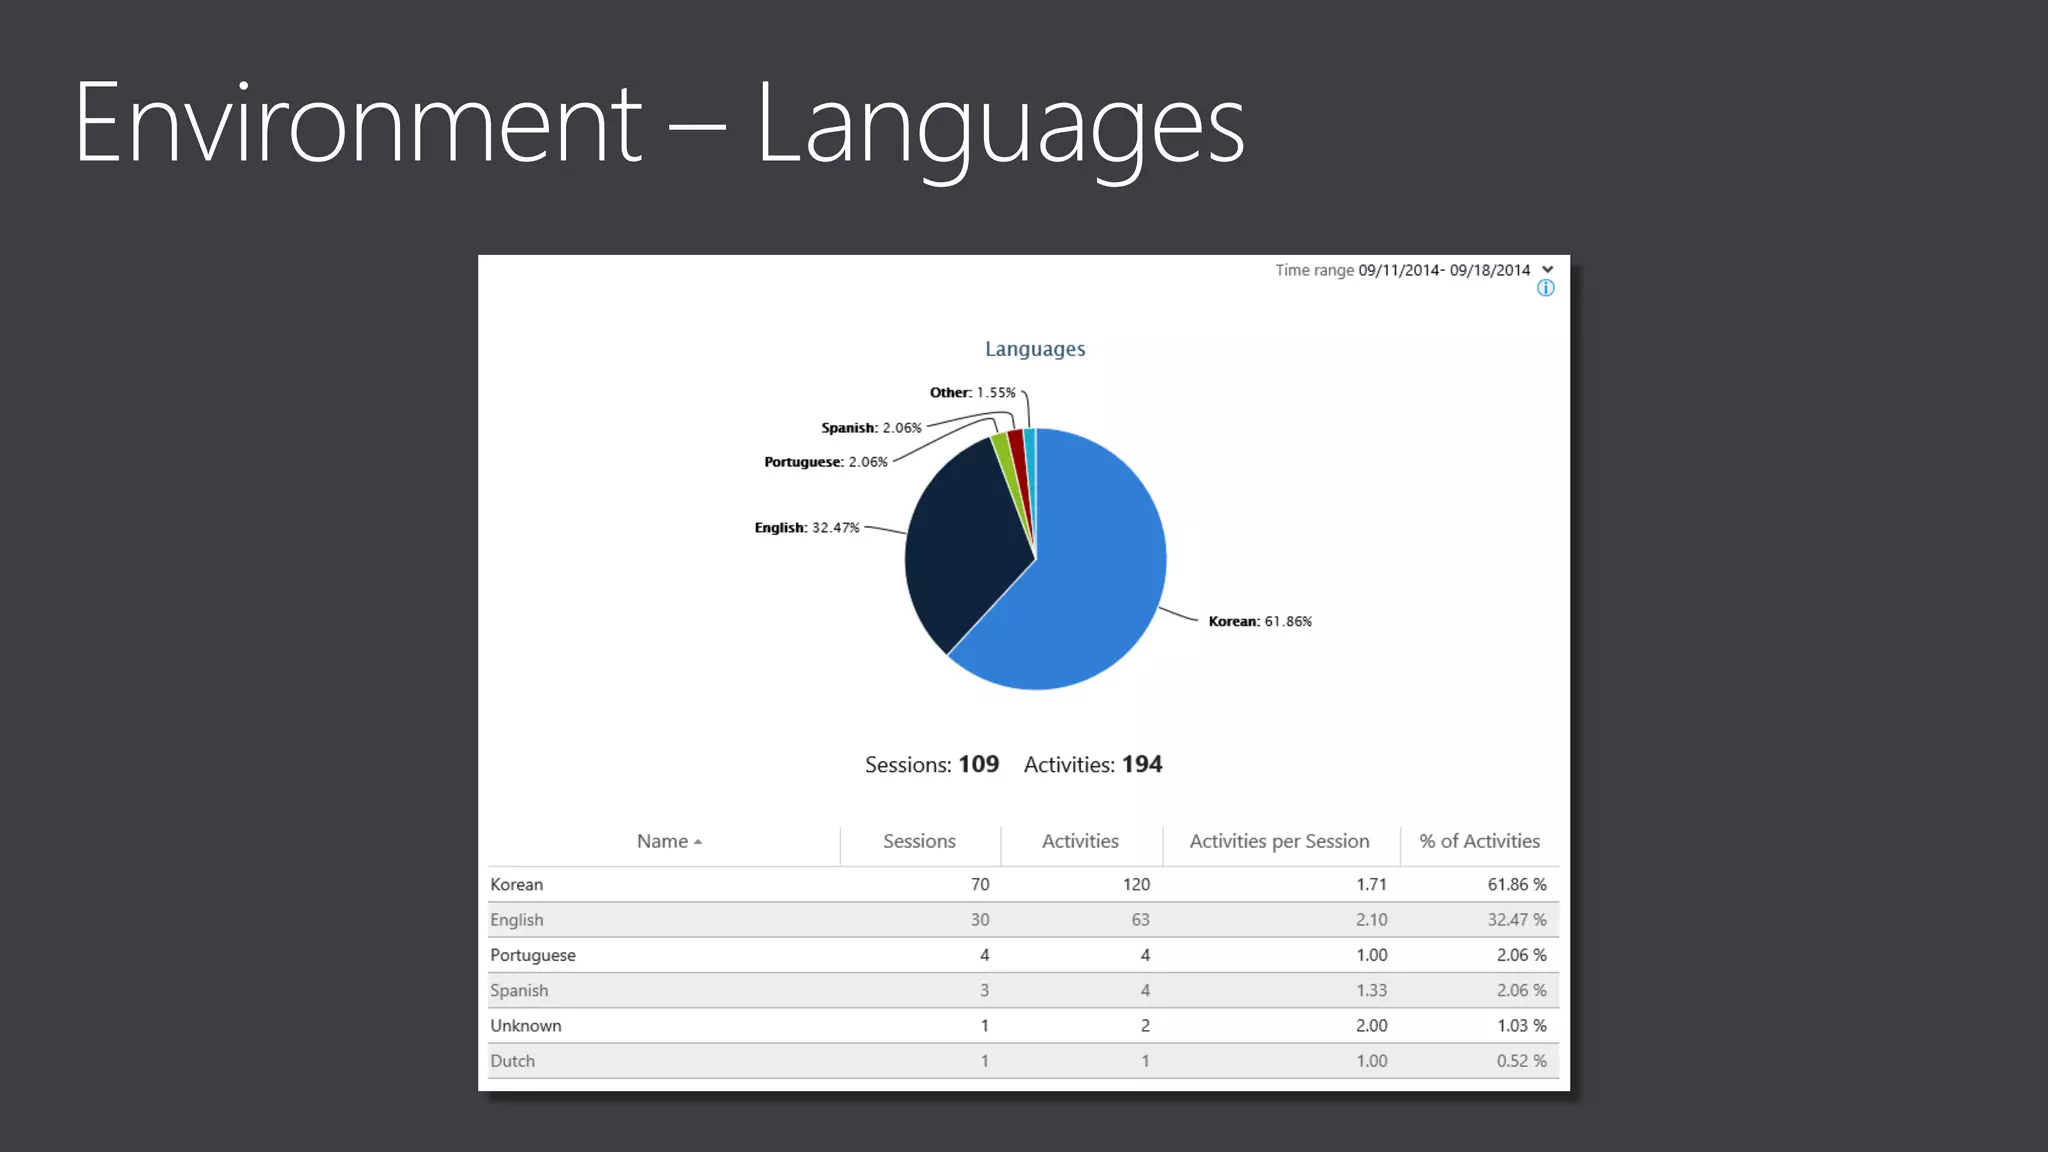Click the 2.10 activities per session cell
Screen dimensions: 2048x1152
pos(1371,920)
